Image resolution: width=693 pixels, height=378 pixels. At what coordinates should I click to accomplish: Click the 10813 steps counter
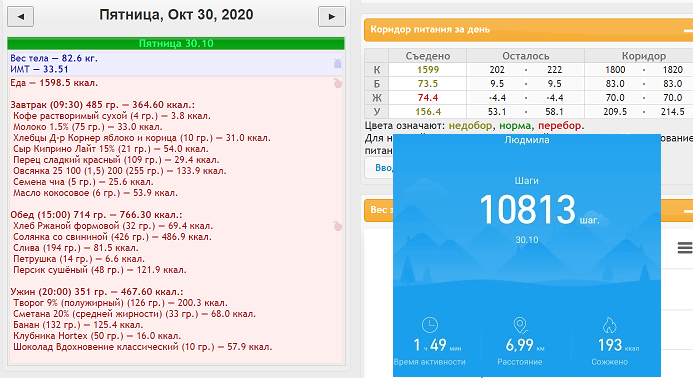[527, 210]
